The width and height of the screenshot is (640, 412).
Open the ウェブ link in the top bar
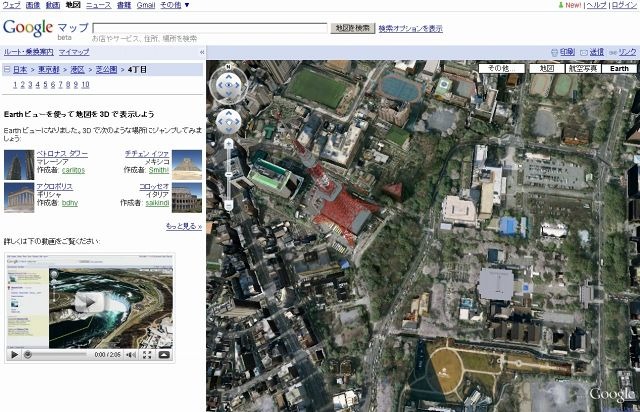11,5
